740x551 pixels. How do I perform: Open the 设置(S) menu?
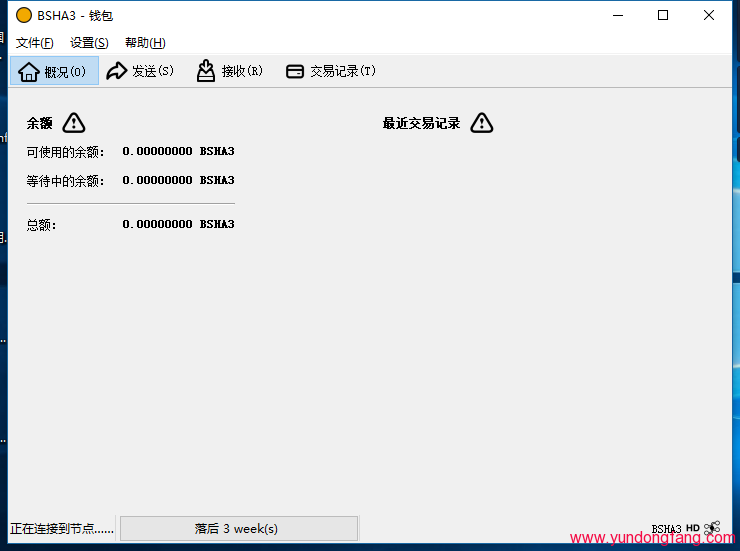coord(89,43)
